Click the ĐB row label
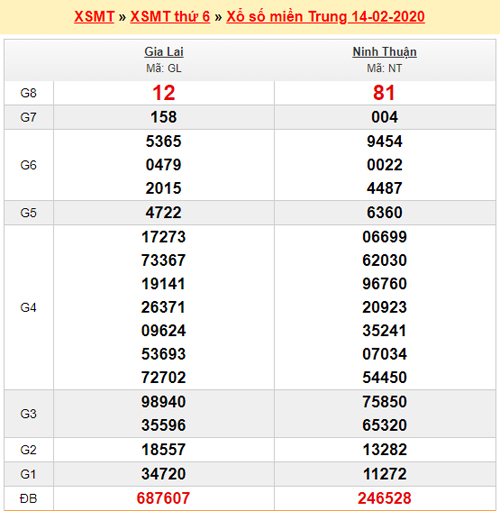Image resolution: width=500 pixels, height=511 pixels. pyautogui.click(x=28, y=499)
